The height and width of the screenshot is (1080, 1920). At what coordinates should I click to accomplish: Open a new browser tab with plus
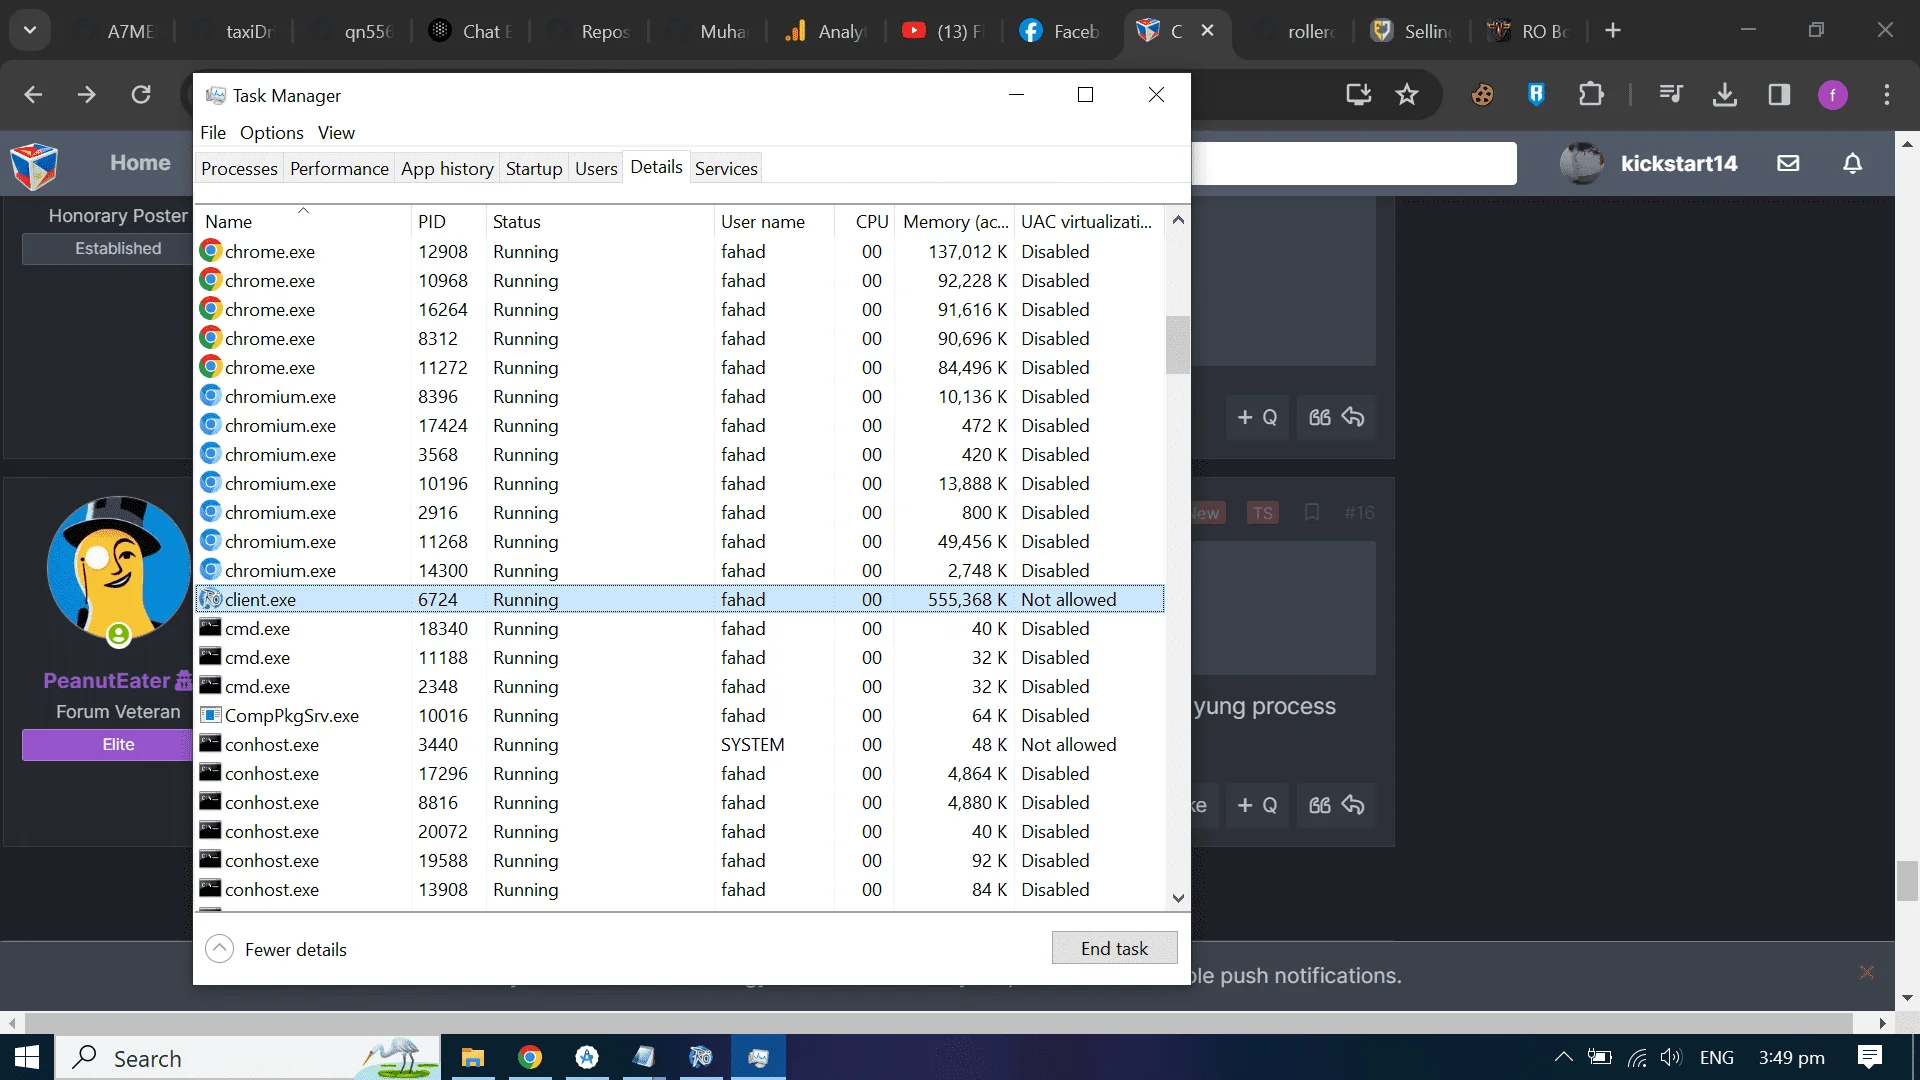tap(1612, 31)
